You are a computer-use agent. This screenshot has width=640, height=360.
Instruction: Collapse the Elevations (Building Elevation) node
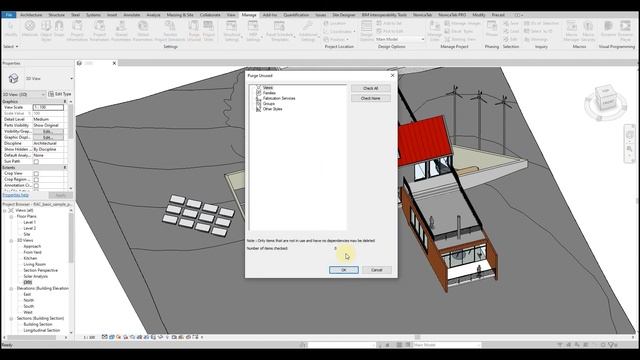click(11, 289)
